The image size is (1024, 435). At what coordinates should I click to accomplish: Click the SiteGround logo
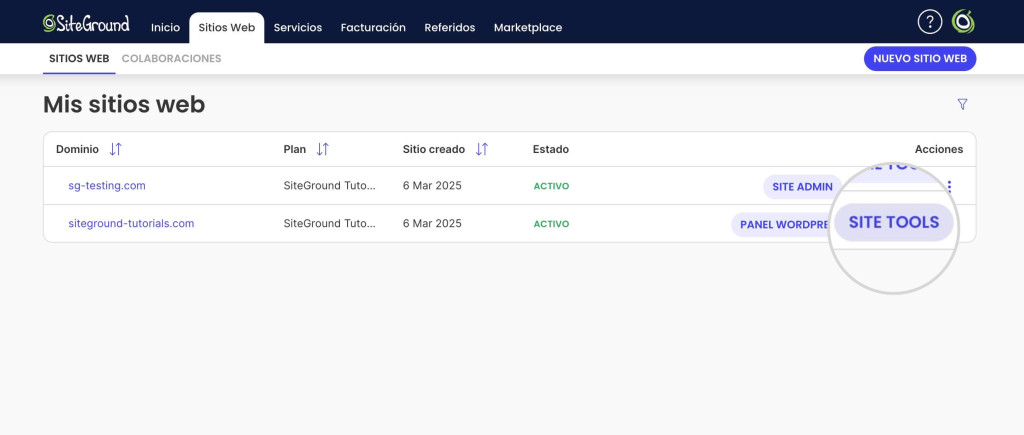[x=86, y=24]
